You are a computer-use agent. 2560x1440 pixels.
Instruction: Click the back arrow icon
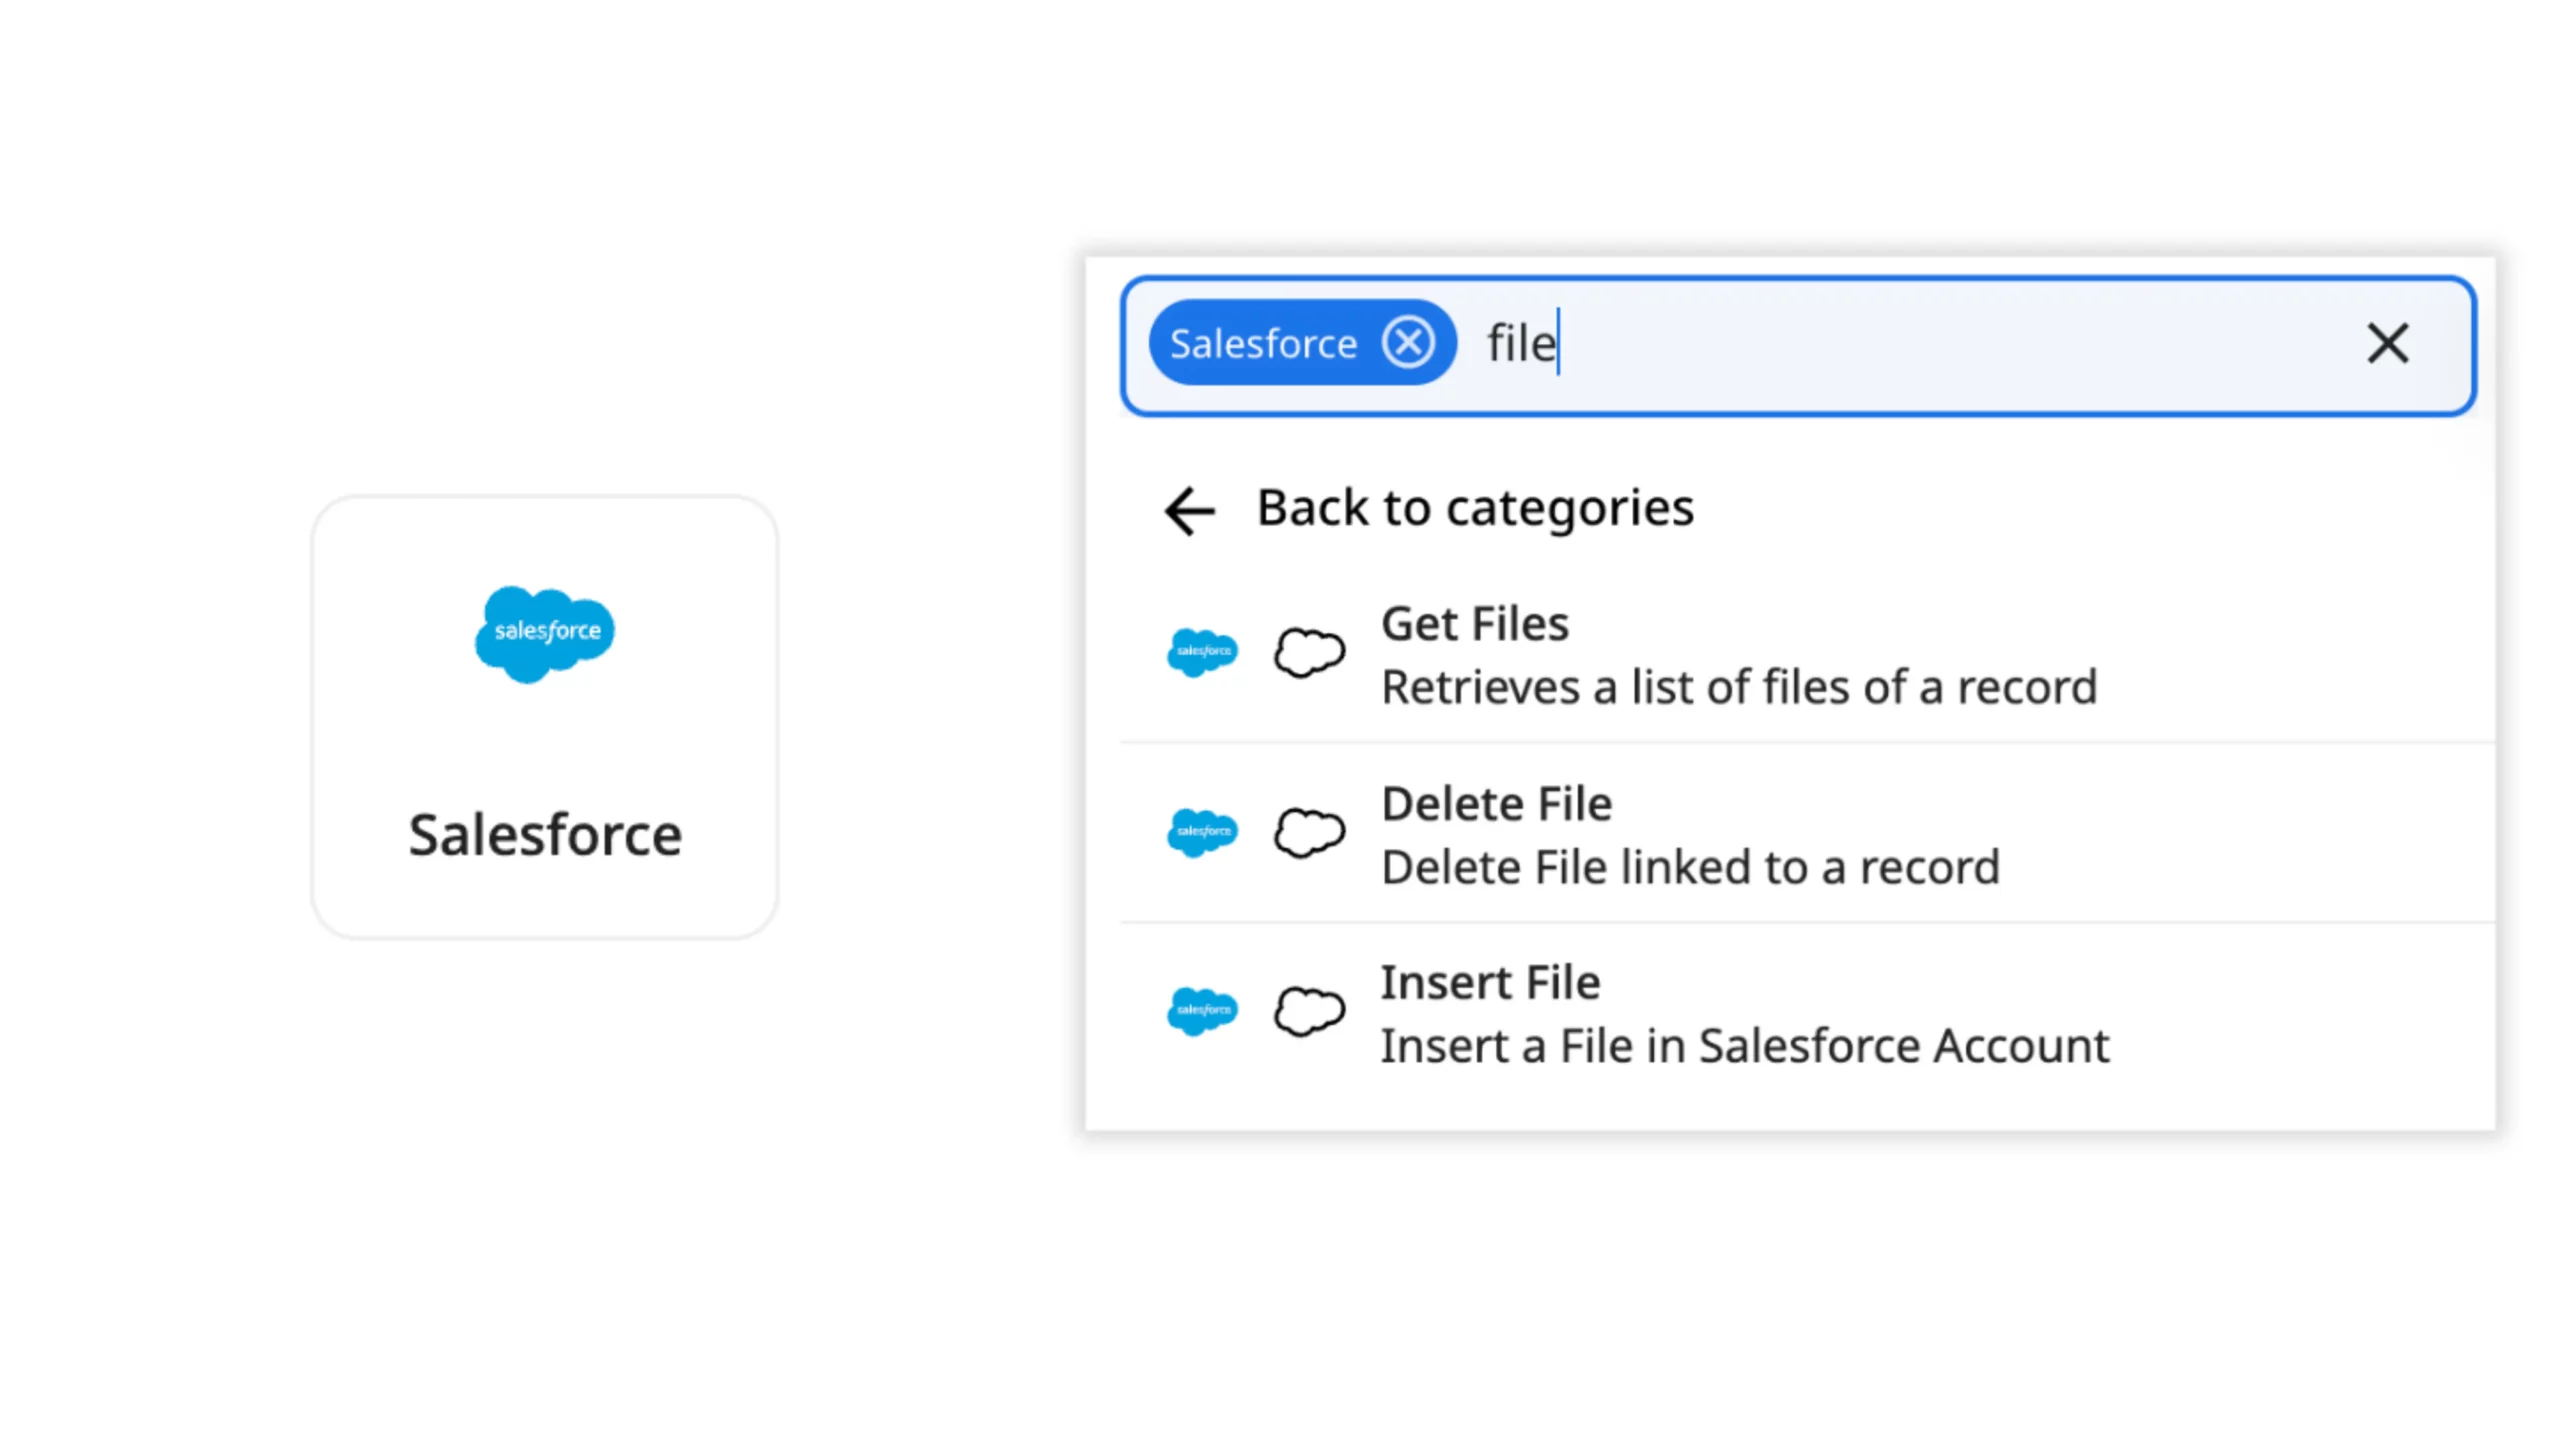click(x=1189, y=510)
